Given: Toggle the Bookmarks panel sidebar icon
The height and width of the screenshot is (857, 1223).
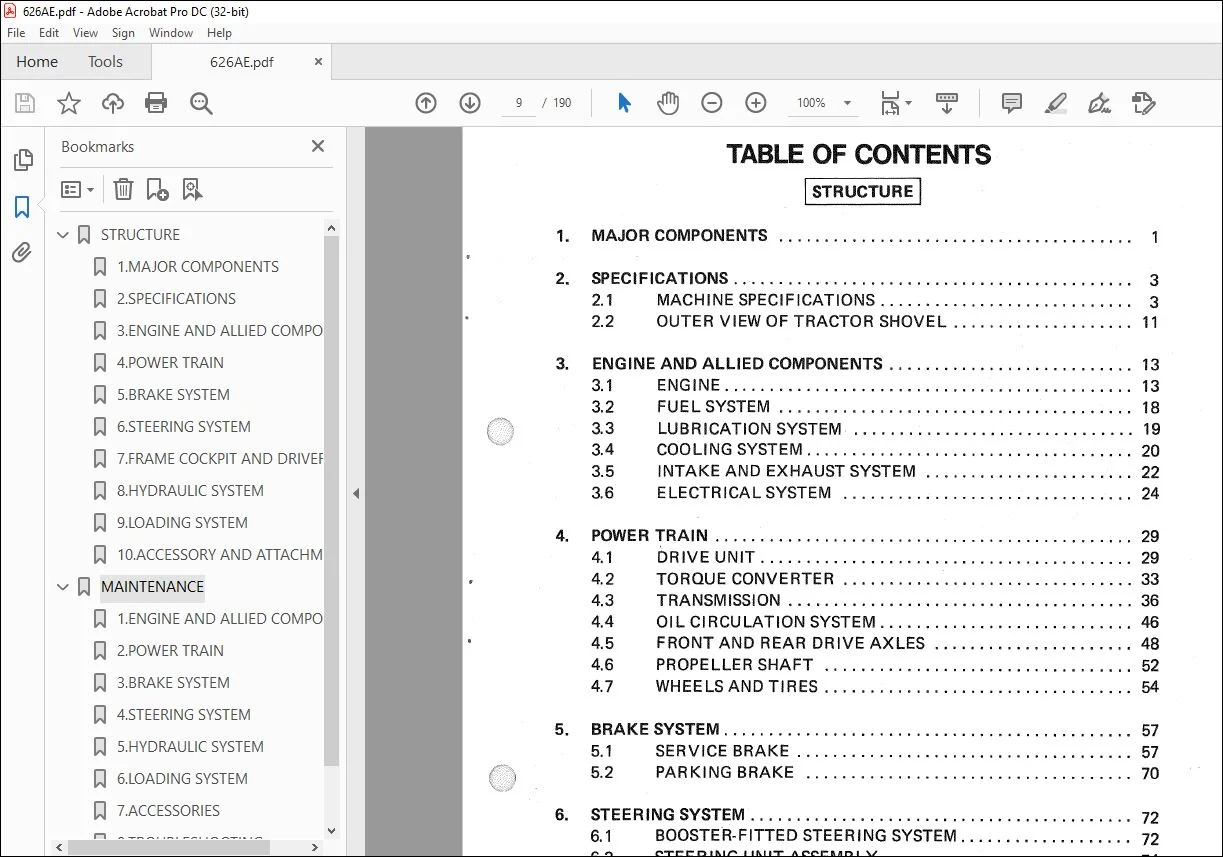Looking at the screenshot, I should click(x=22, y=207).
